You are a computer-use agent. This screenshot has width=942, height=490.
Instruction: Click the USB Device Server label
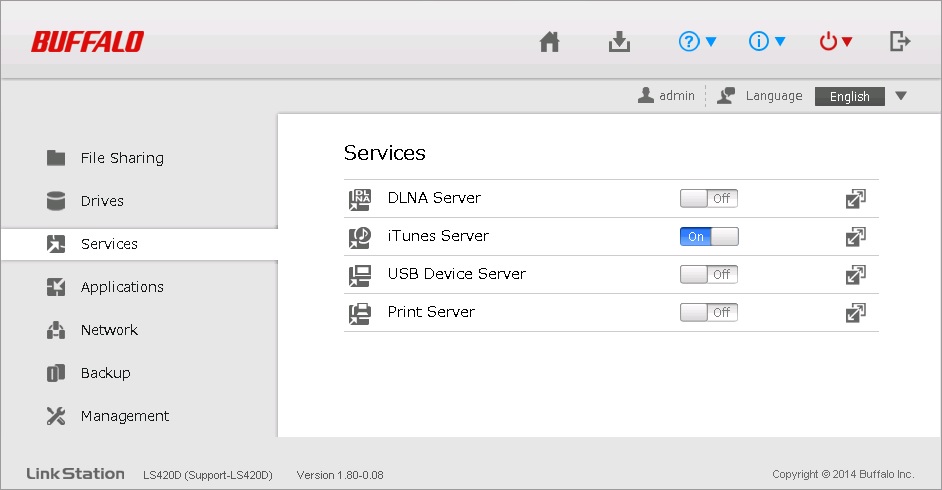pyautogui.click(x=457, y=274)
